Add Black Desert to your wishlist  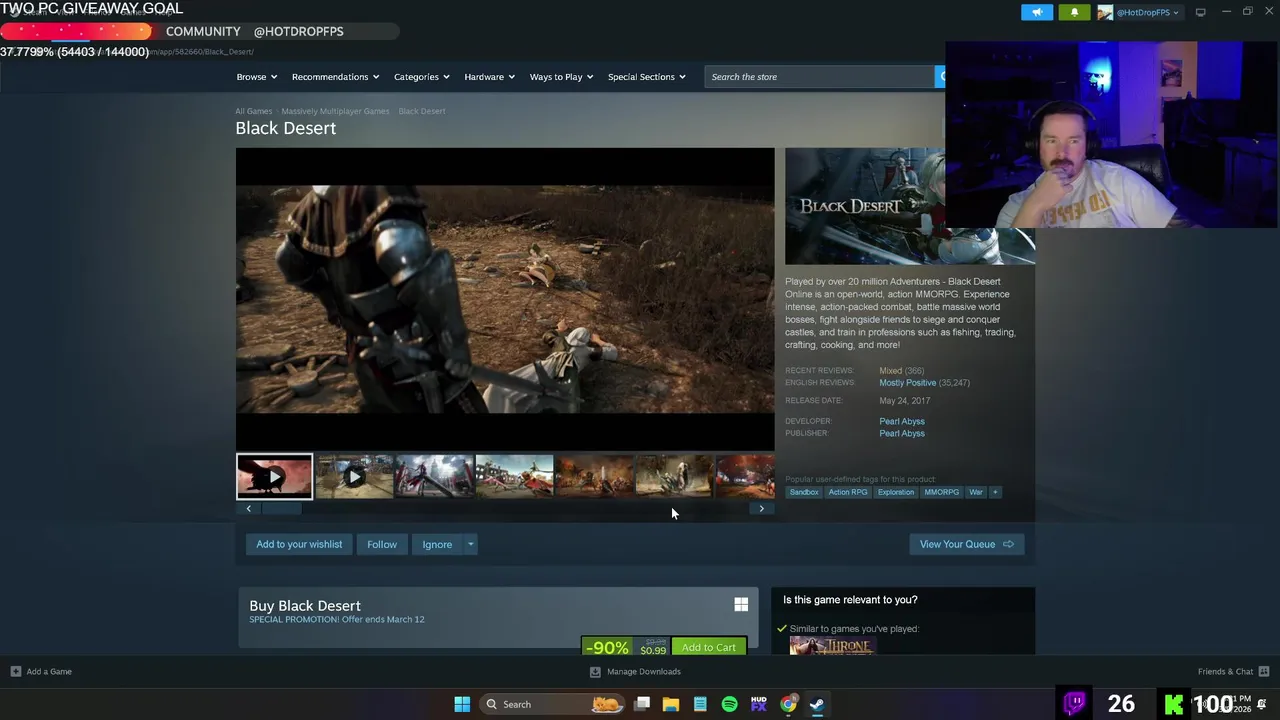coord(299,544)
